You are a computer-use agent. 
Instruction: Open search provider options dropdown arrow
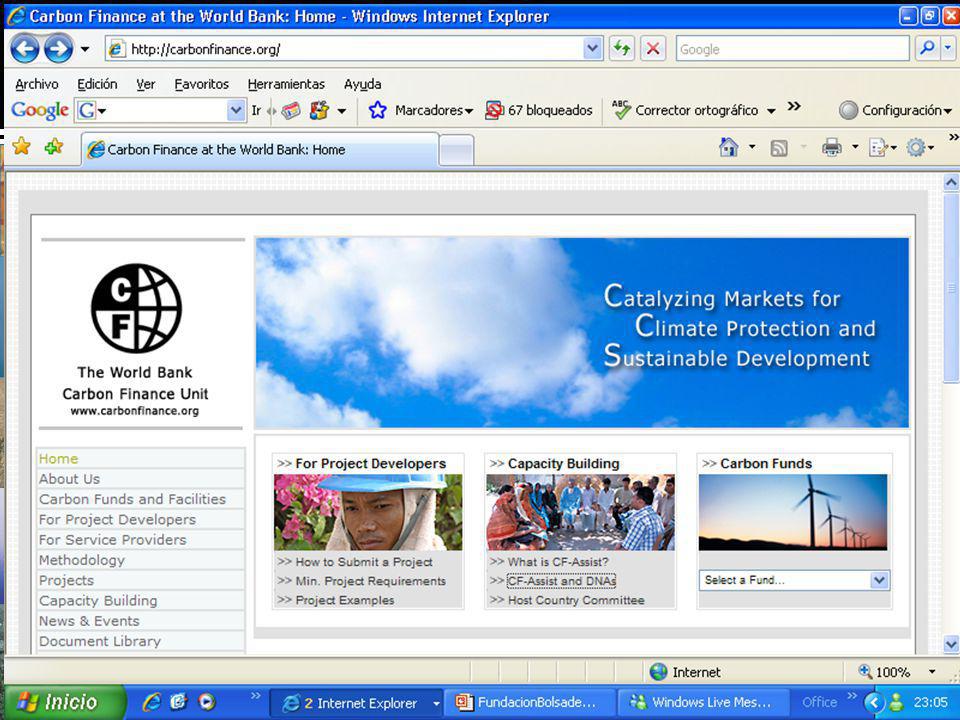point(948,48)
